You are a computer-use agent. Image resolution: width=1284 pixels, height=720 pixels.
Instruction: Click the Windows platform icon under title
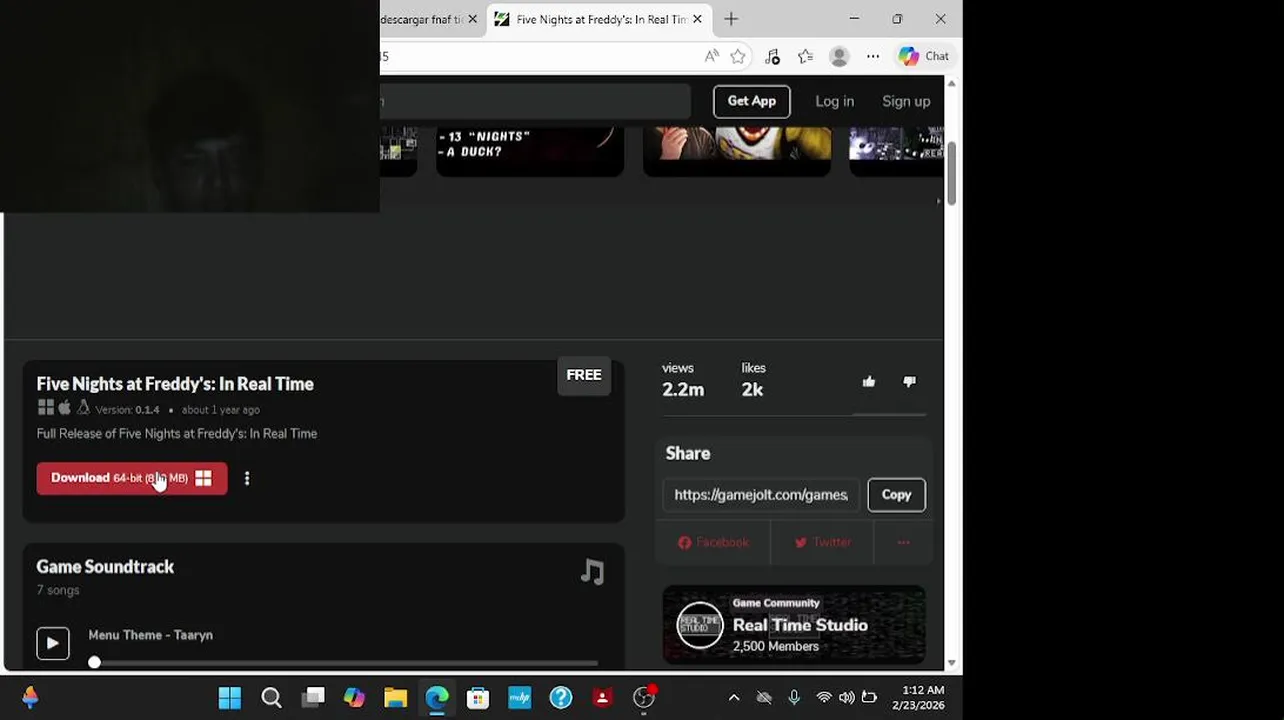(x=46, y=408)
